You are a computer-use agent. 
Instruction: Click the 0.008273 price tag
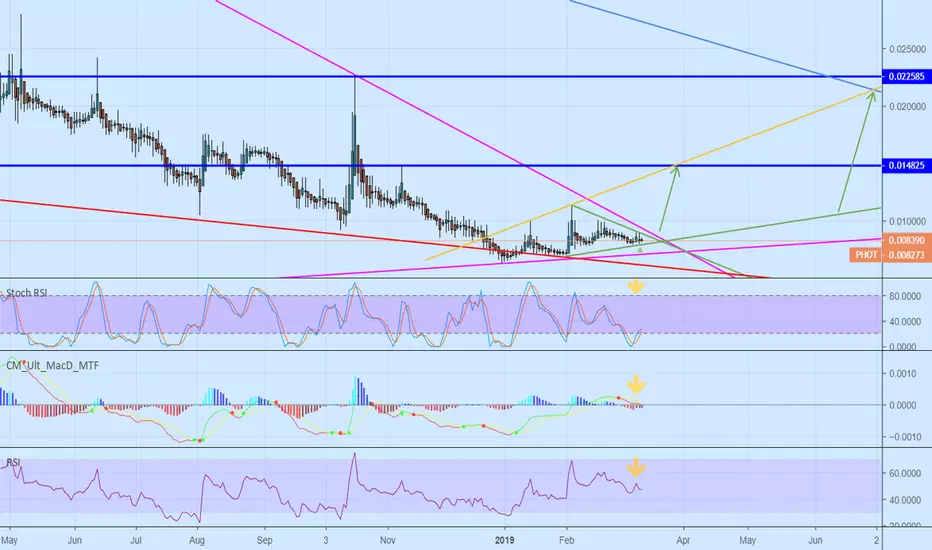[x=906, y=255]
